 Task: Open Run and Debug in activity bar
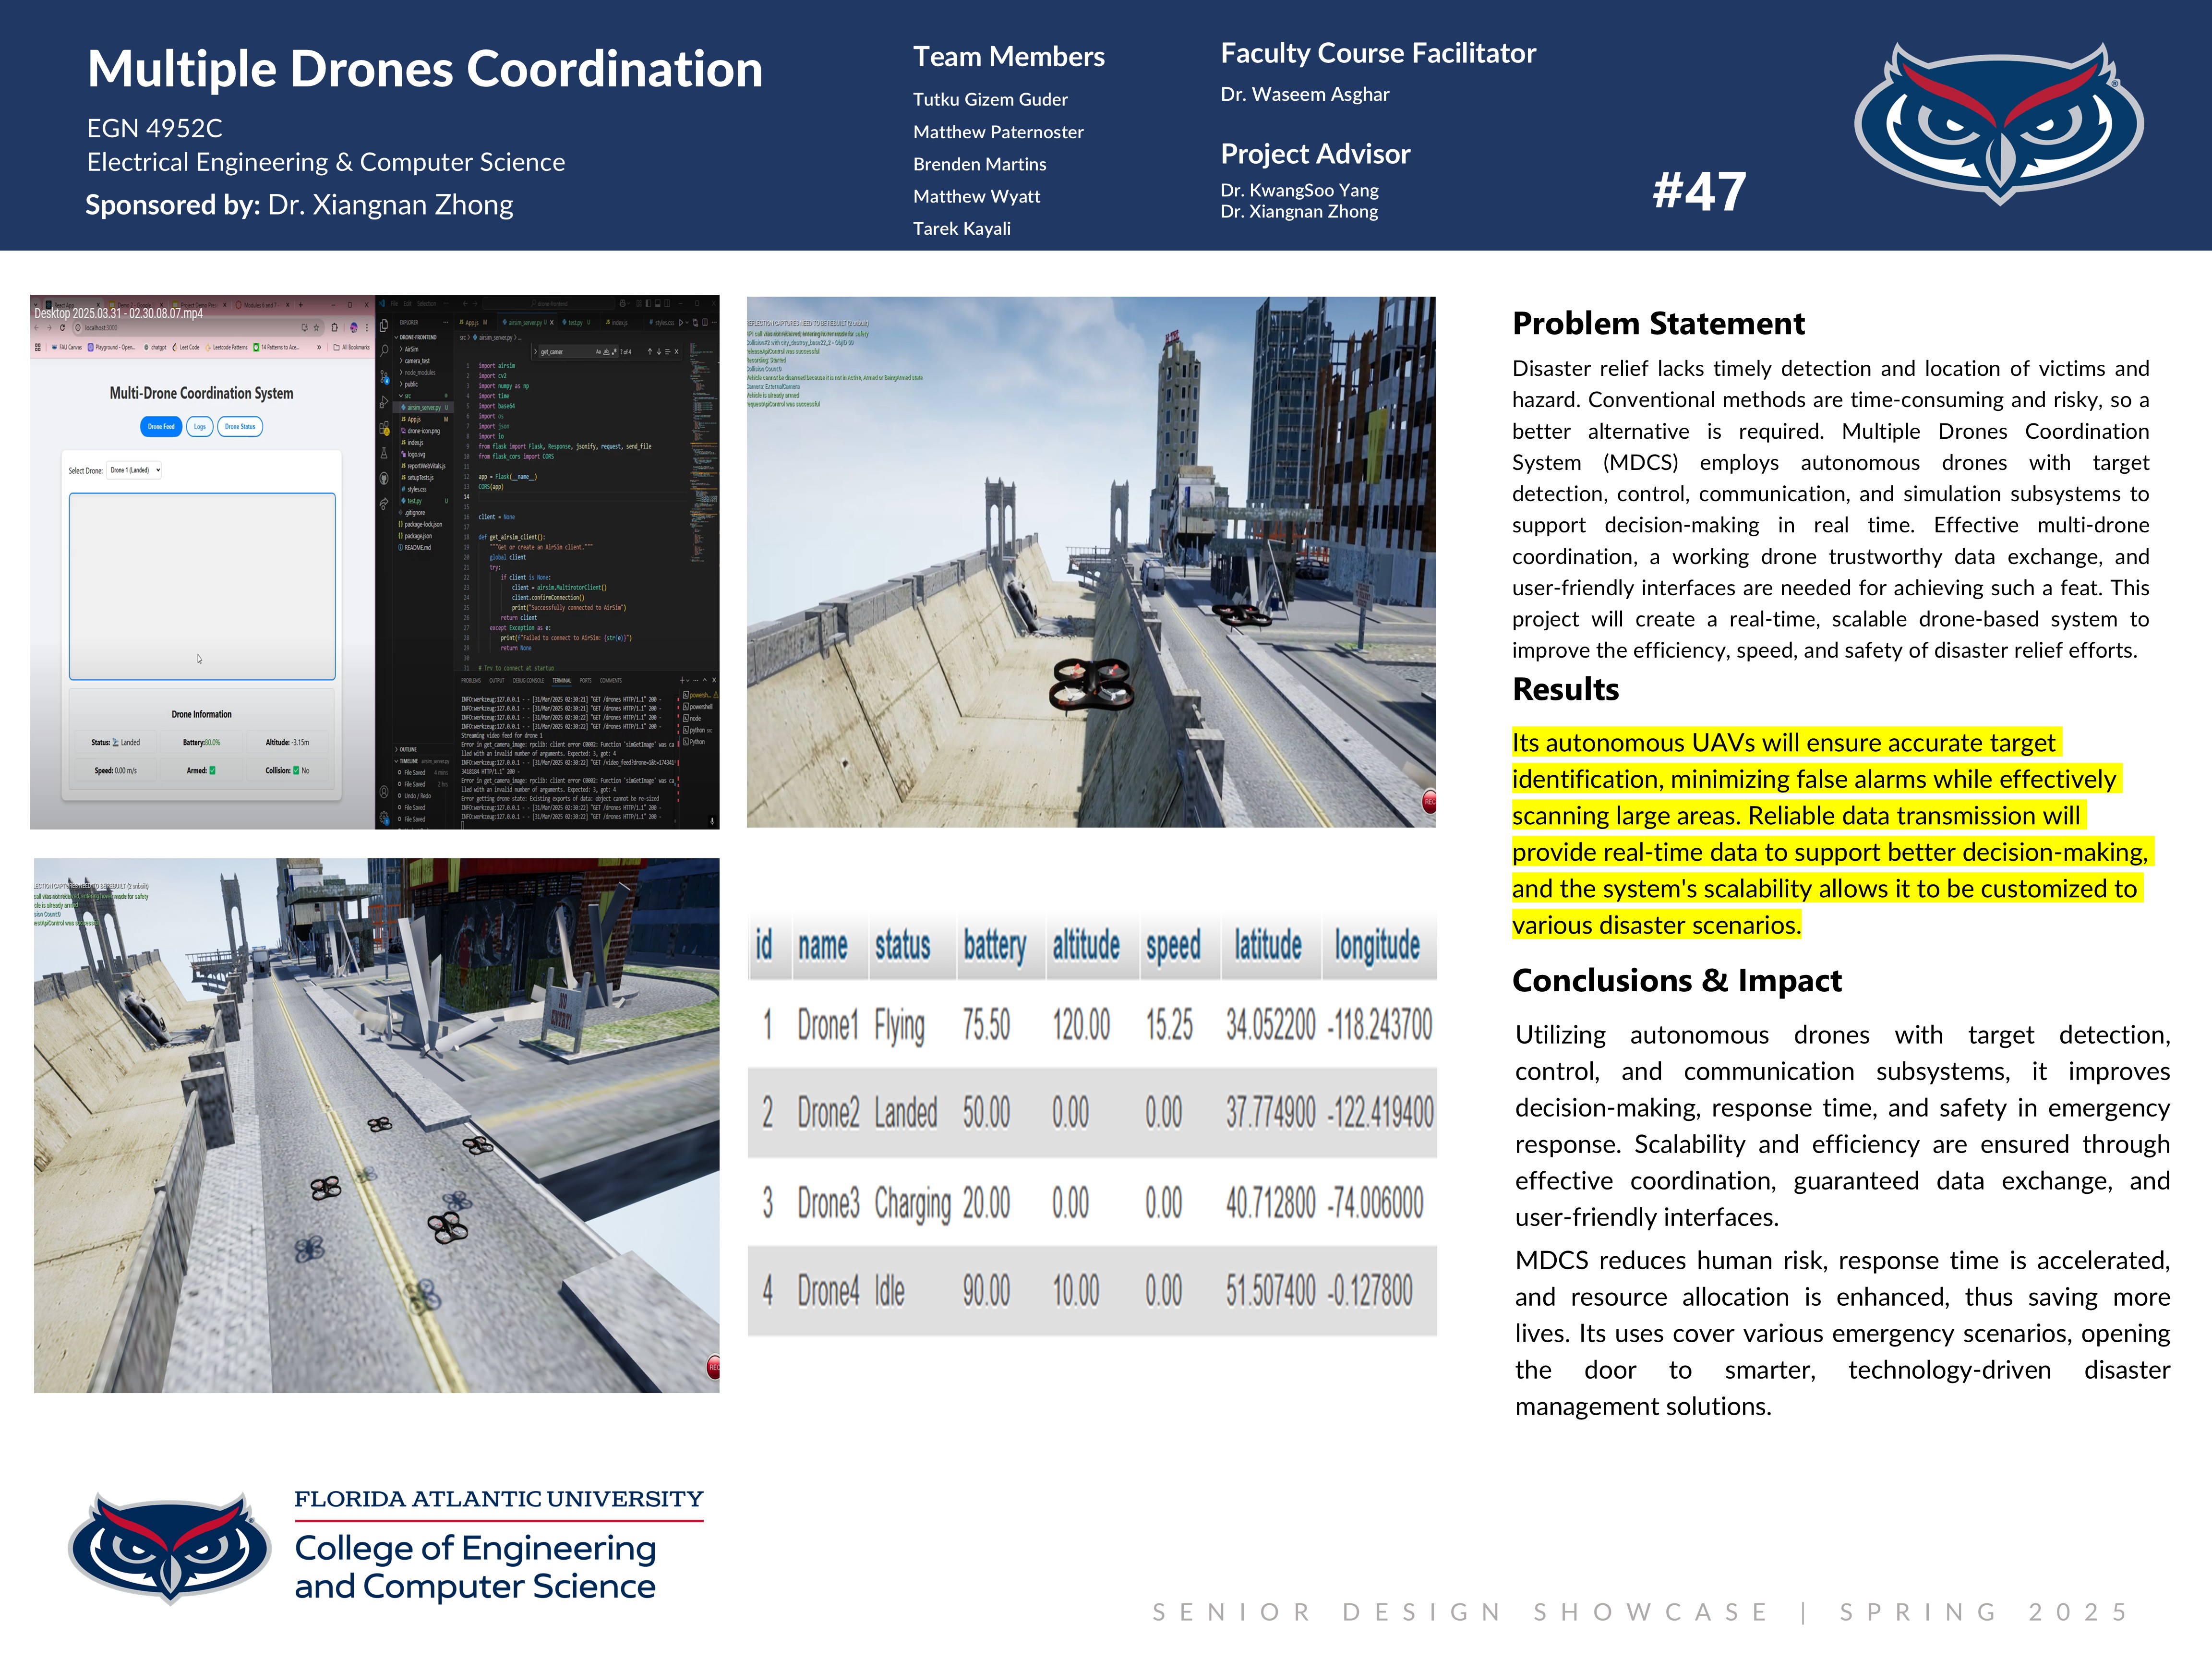click(x=384, y=402)
